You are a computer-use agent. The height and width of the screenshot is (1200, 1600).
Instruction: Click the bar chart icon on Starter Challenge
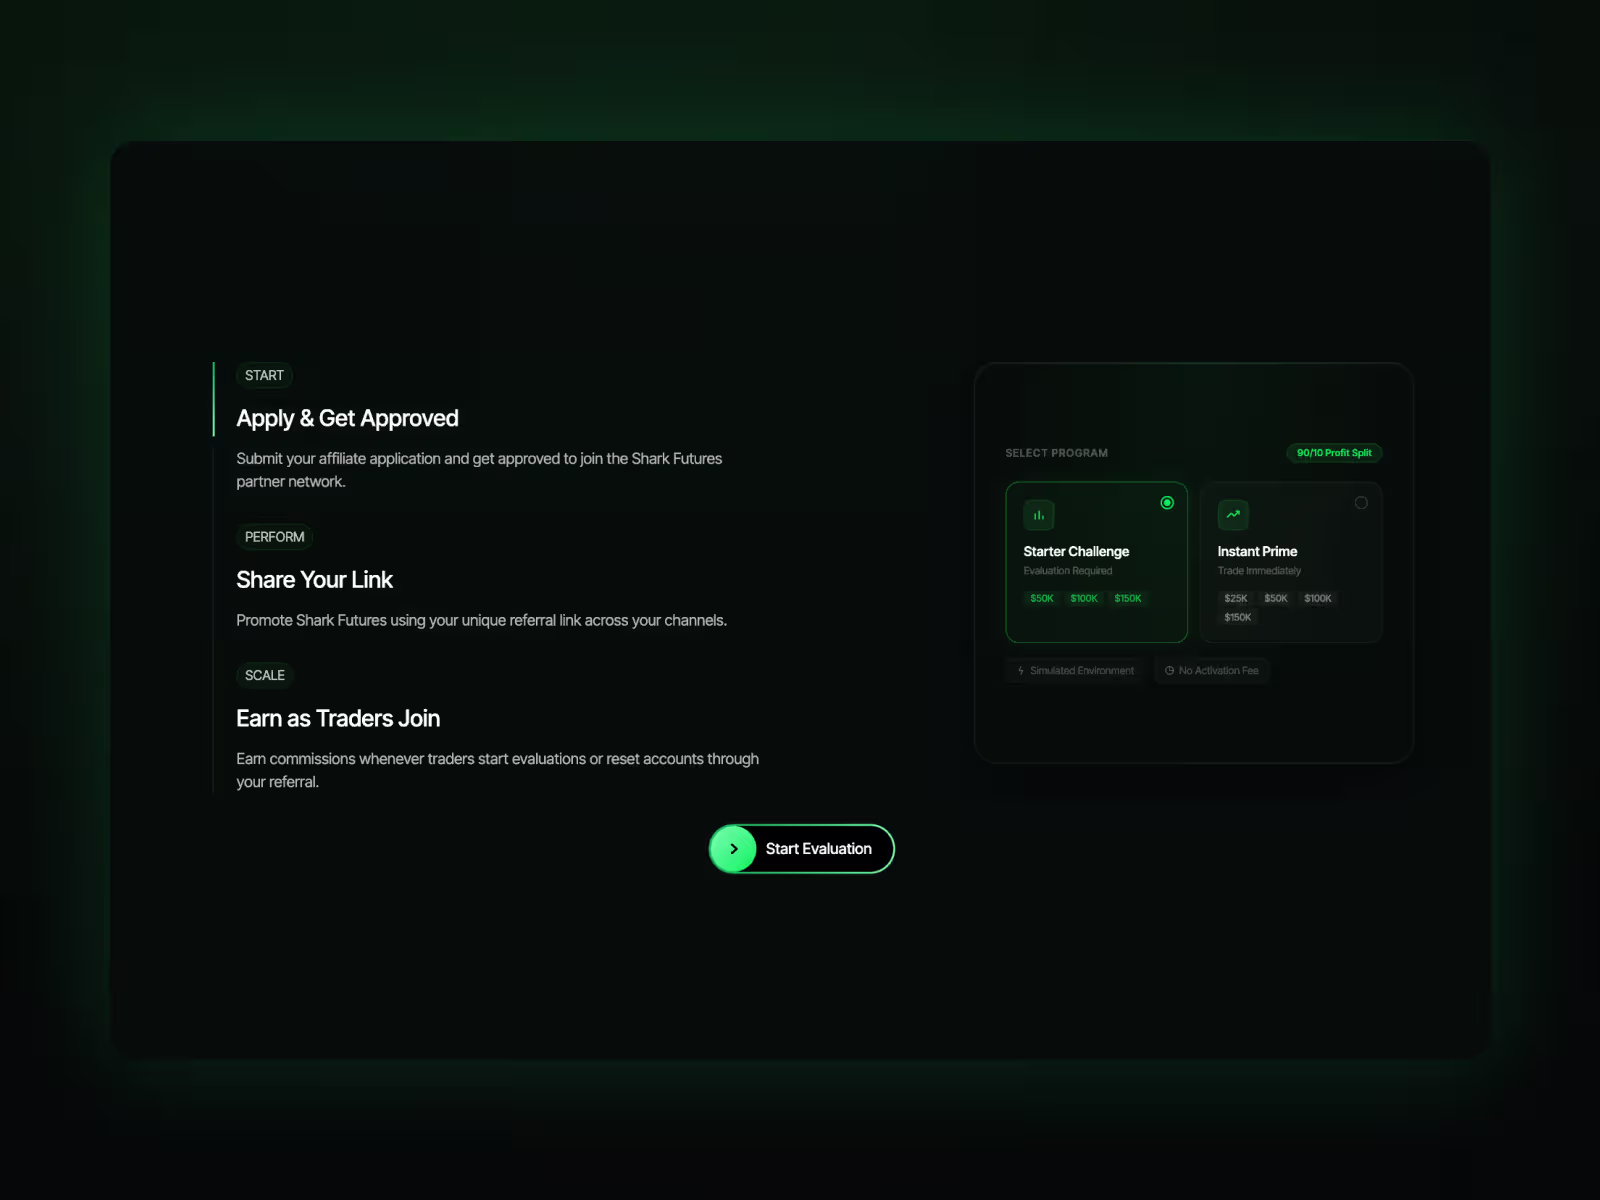[1039, 515]
